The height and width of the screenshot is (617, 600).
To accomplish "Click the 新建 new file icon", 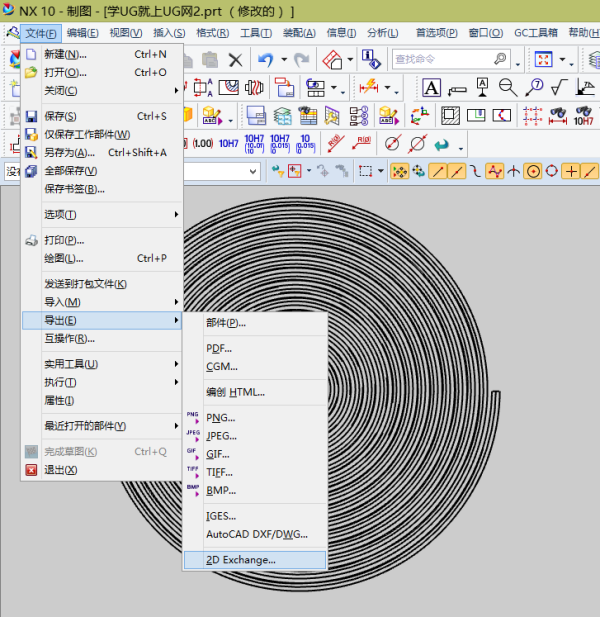I will pyautogui.click(x=31, y=54).
